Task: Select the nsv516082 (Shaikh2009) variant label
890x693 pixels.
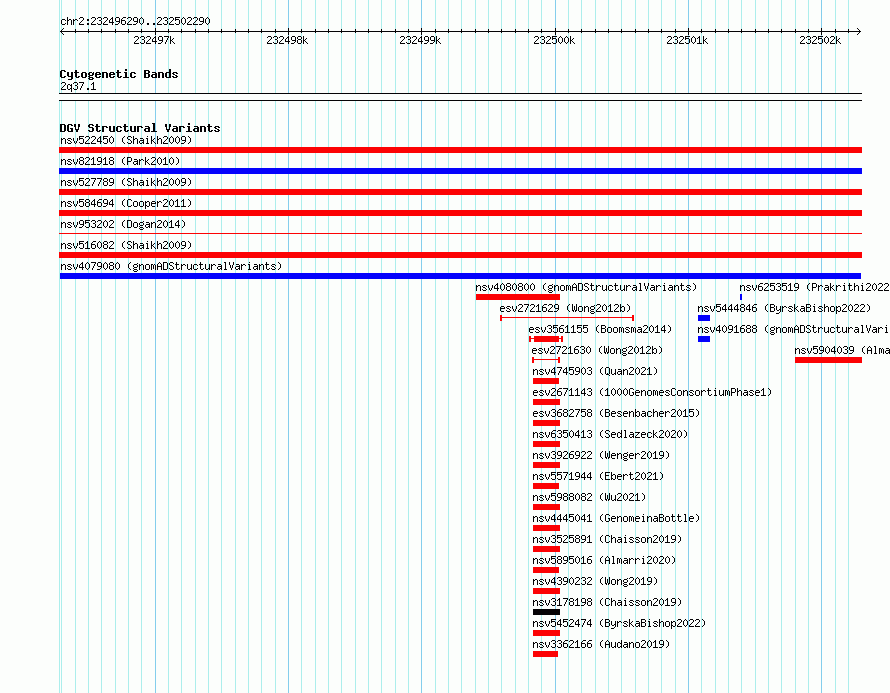Action: click(x=126, y=245)
